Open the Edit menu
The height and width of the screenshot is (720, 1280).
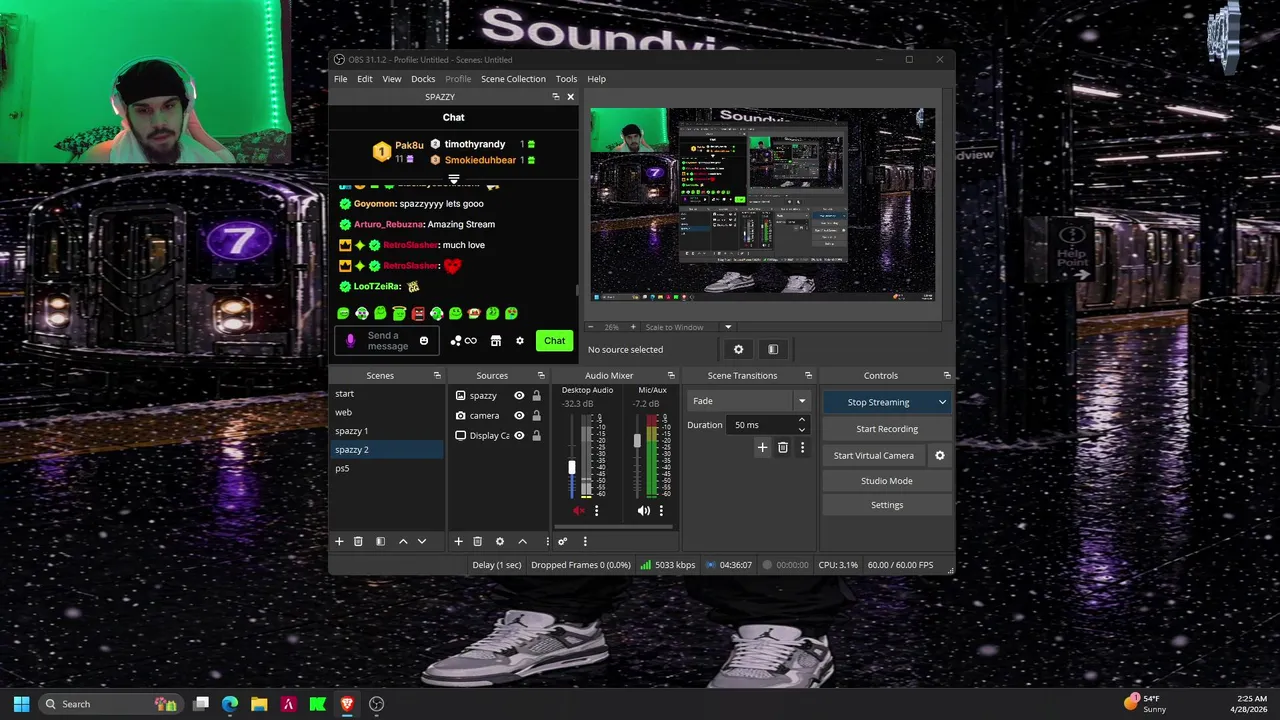(x=365, y=79)
